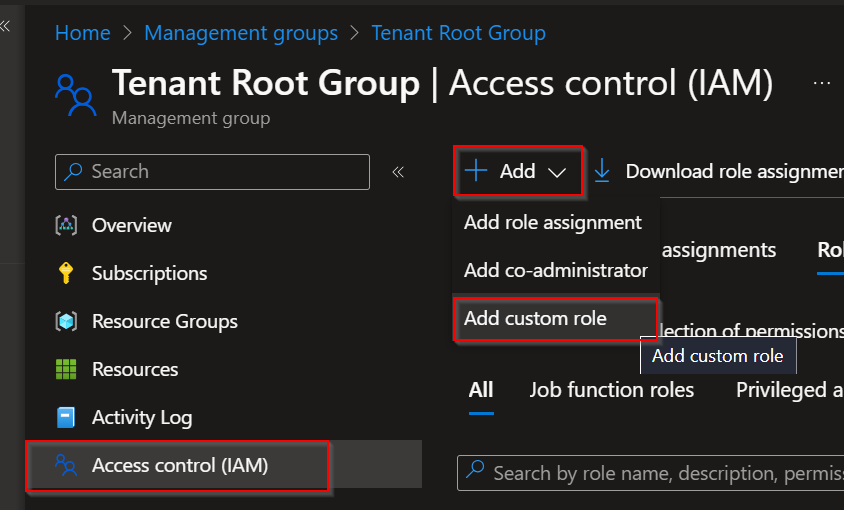Click the Activity Log book icon

(66, 417)
